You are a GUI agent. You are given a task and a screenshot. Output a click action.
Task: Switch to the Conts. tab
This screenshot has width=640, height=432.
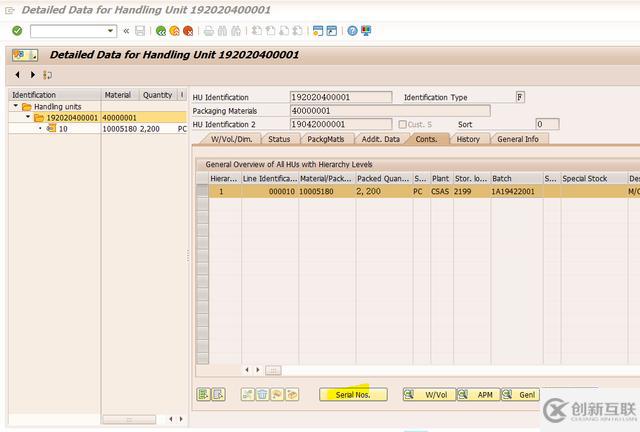coord(427,139)
